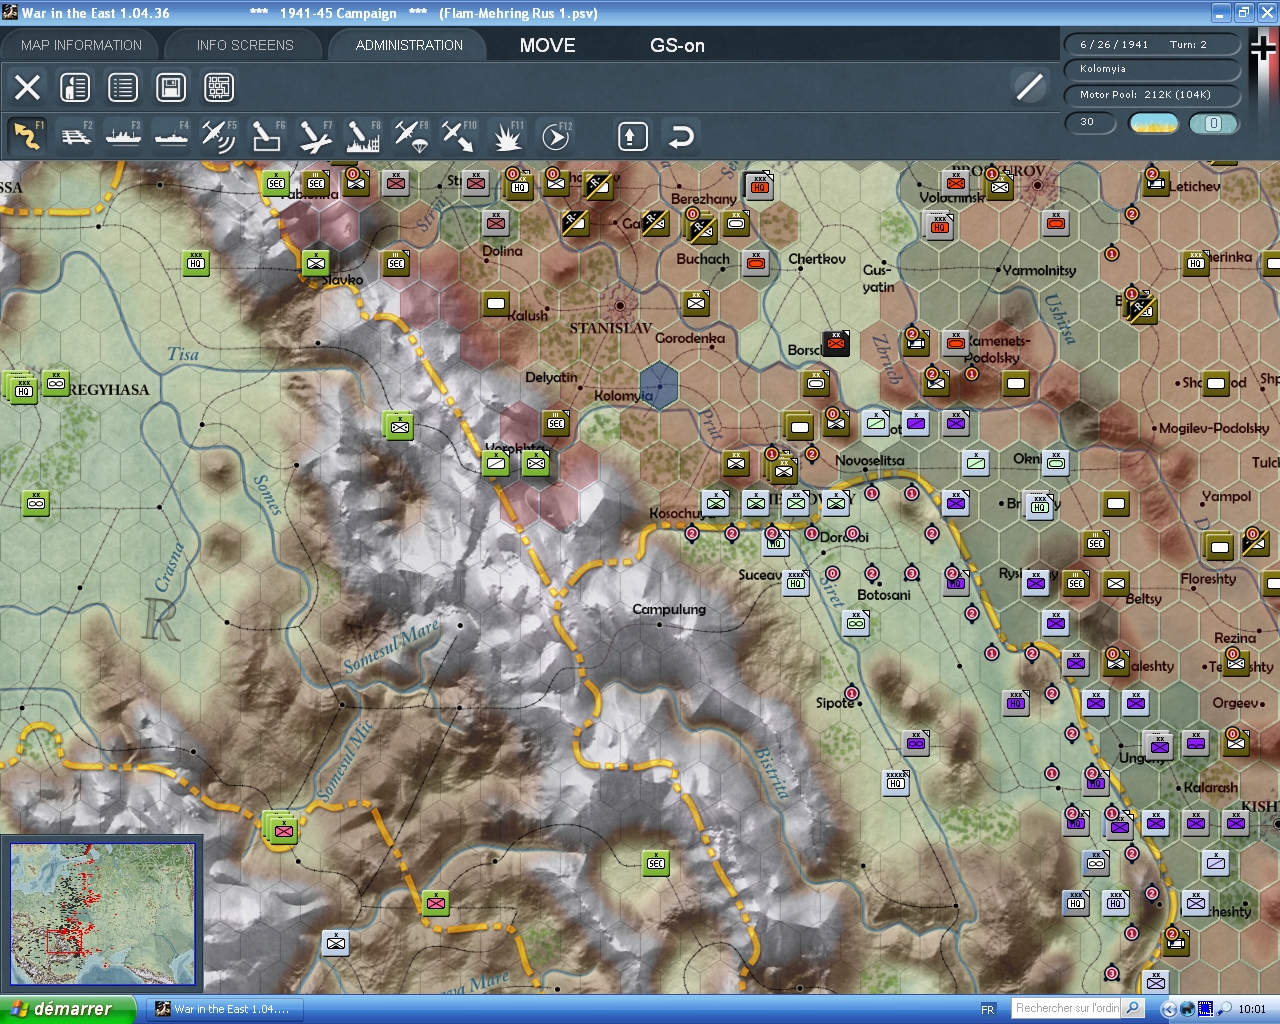1280x1024 pixels.
Task: Click the grid map icon in toolbar
Action: [219, 87]
